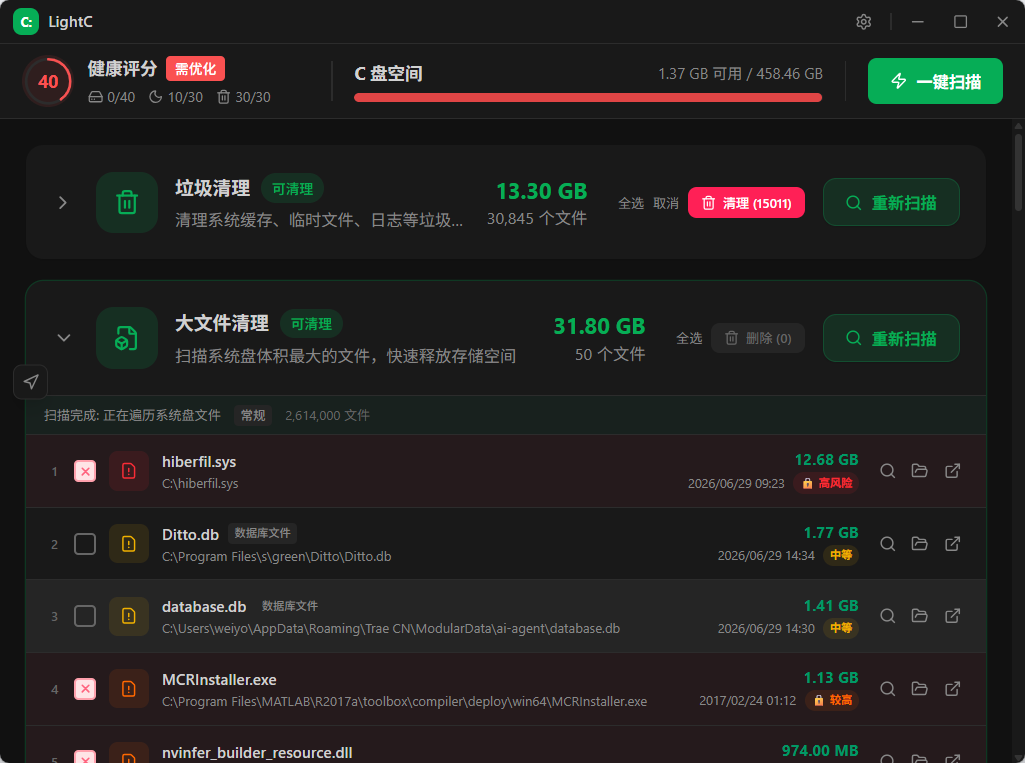Click the 2,614,000 文件 count text
Image resolution: width=1025 pixels, height=763 pixels.
coord(328,416)
